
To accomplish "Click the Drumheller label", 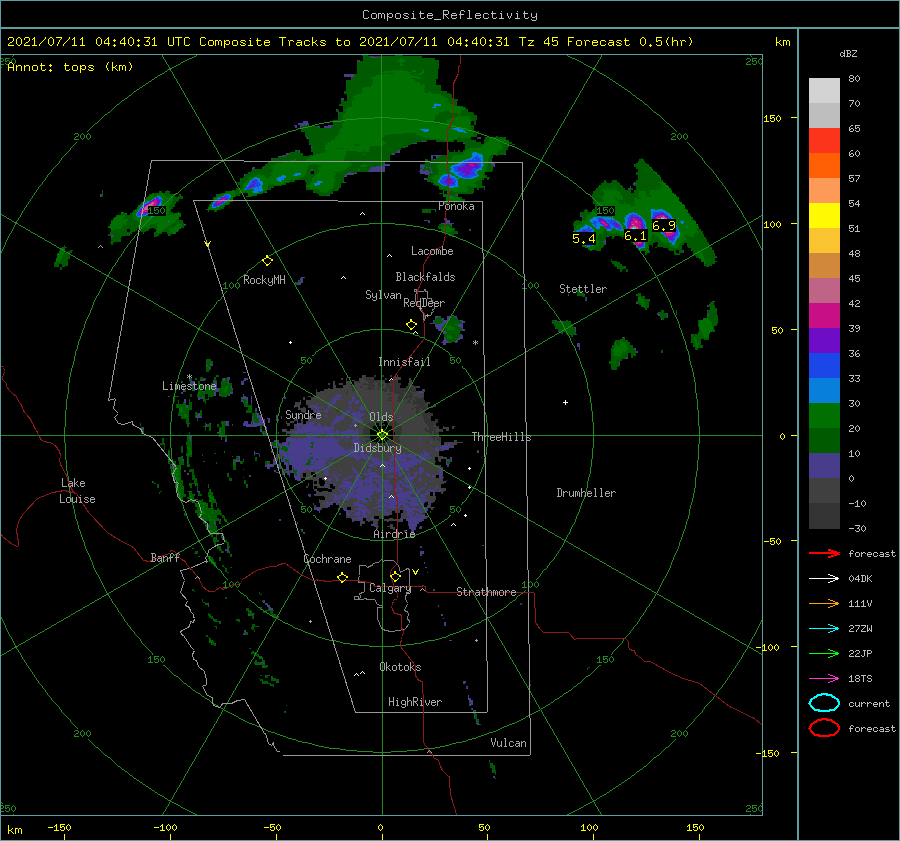I will pyautogui.click(x=586, y=493).
